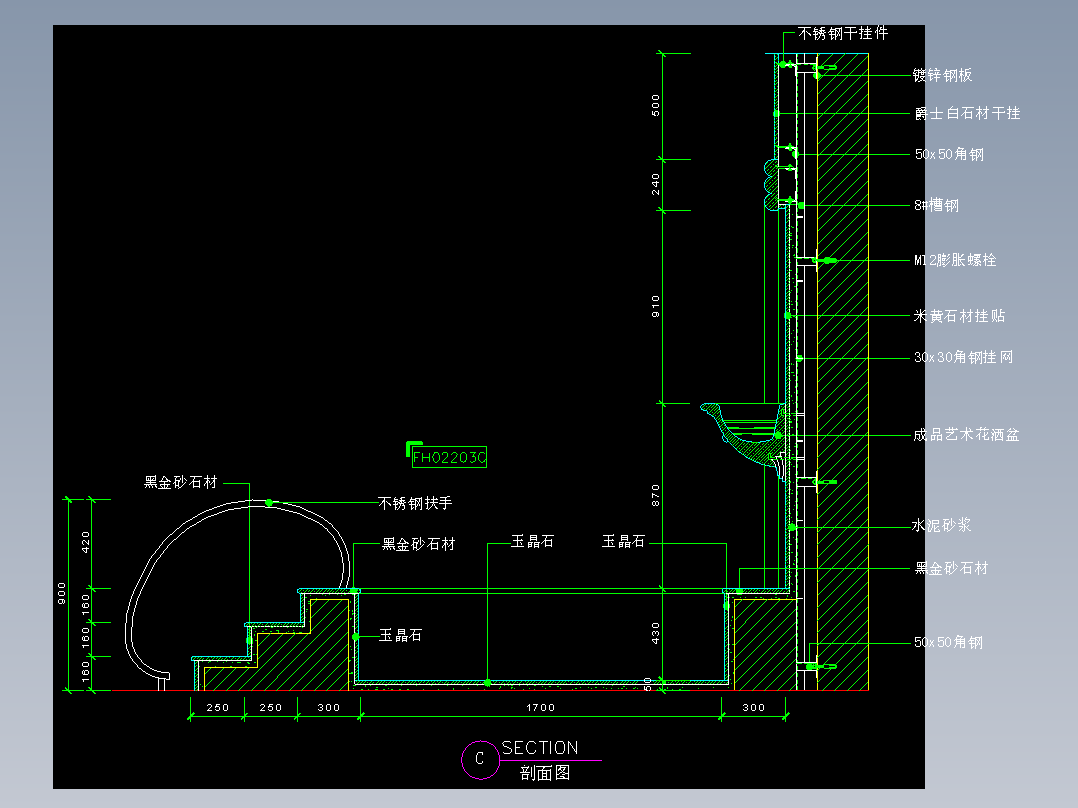Select the M12膨胀螺栓 label

953,259
